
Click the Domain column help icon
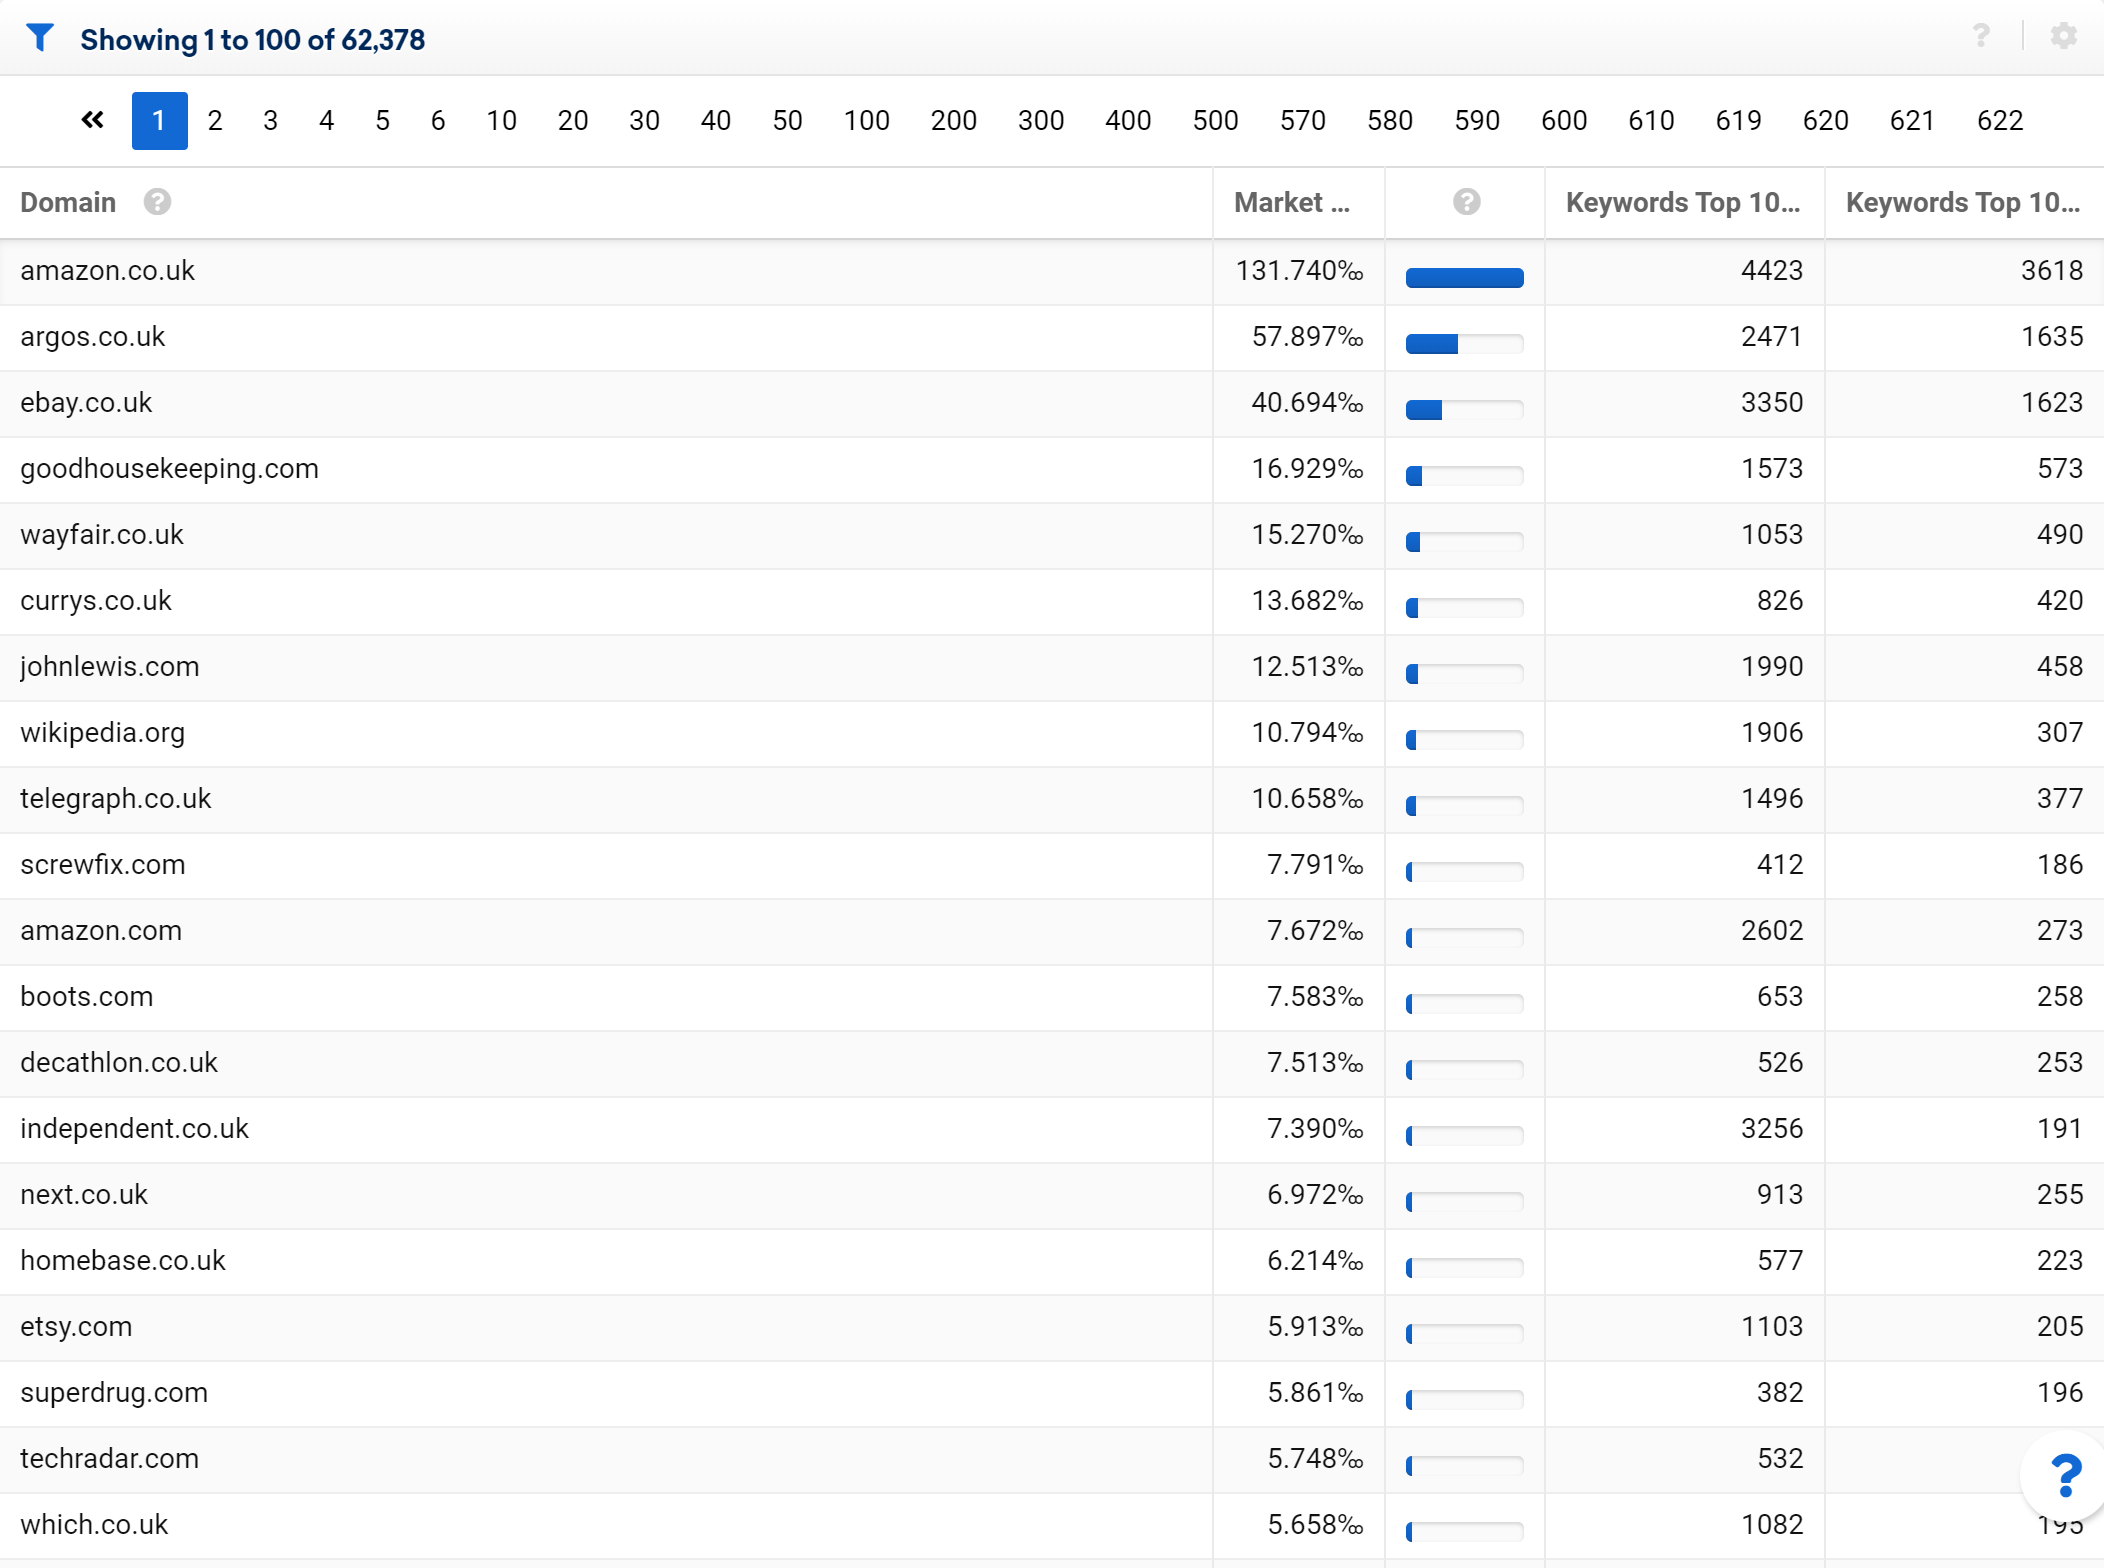point(157,202)
